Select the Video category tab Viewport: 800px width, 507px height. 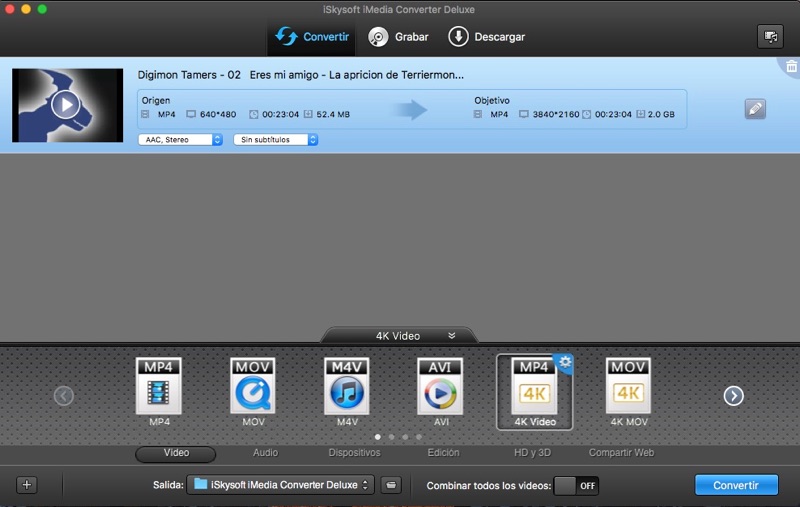pyautogui.click(x=176, y=453)
